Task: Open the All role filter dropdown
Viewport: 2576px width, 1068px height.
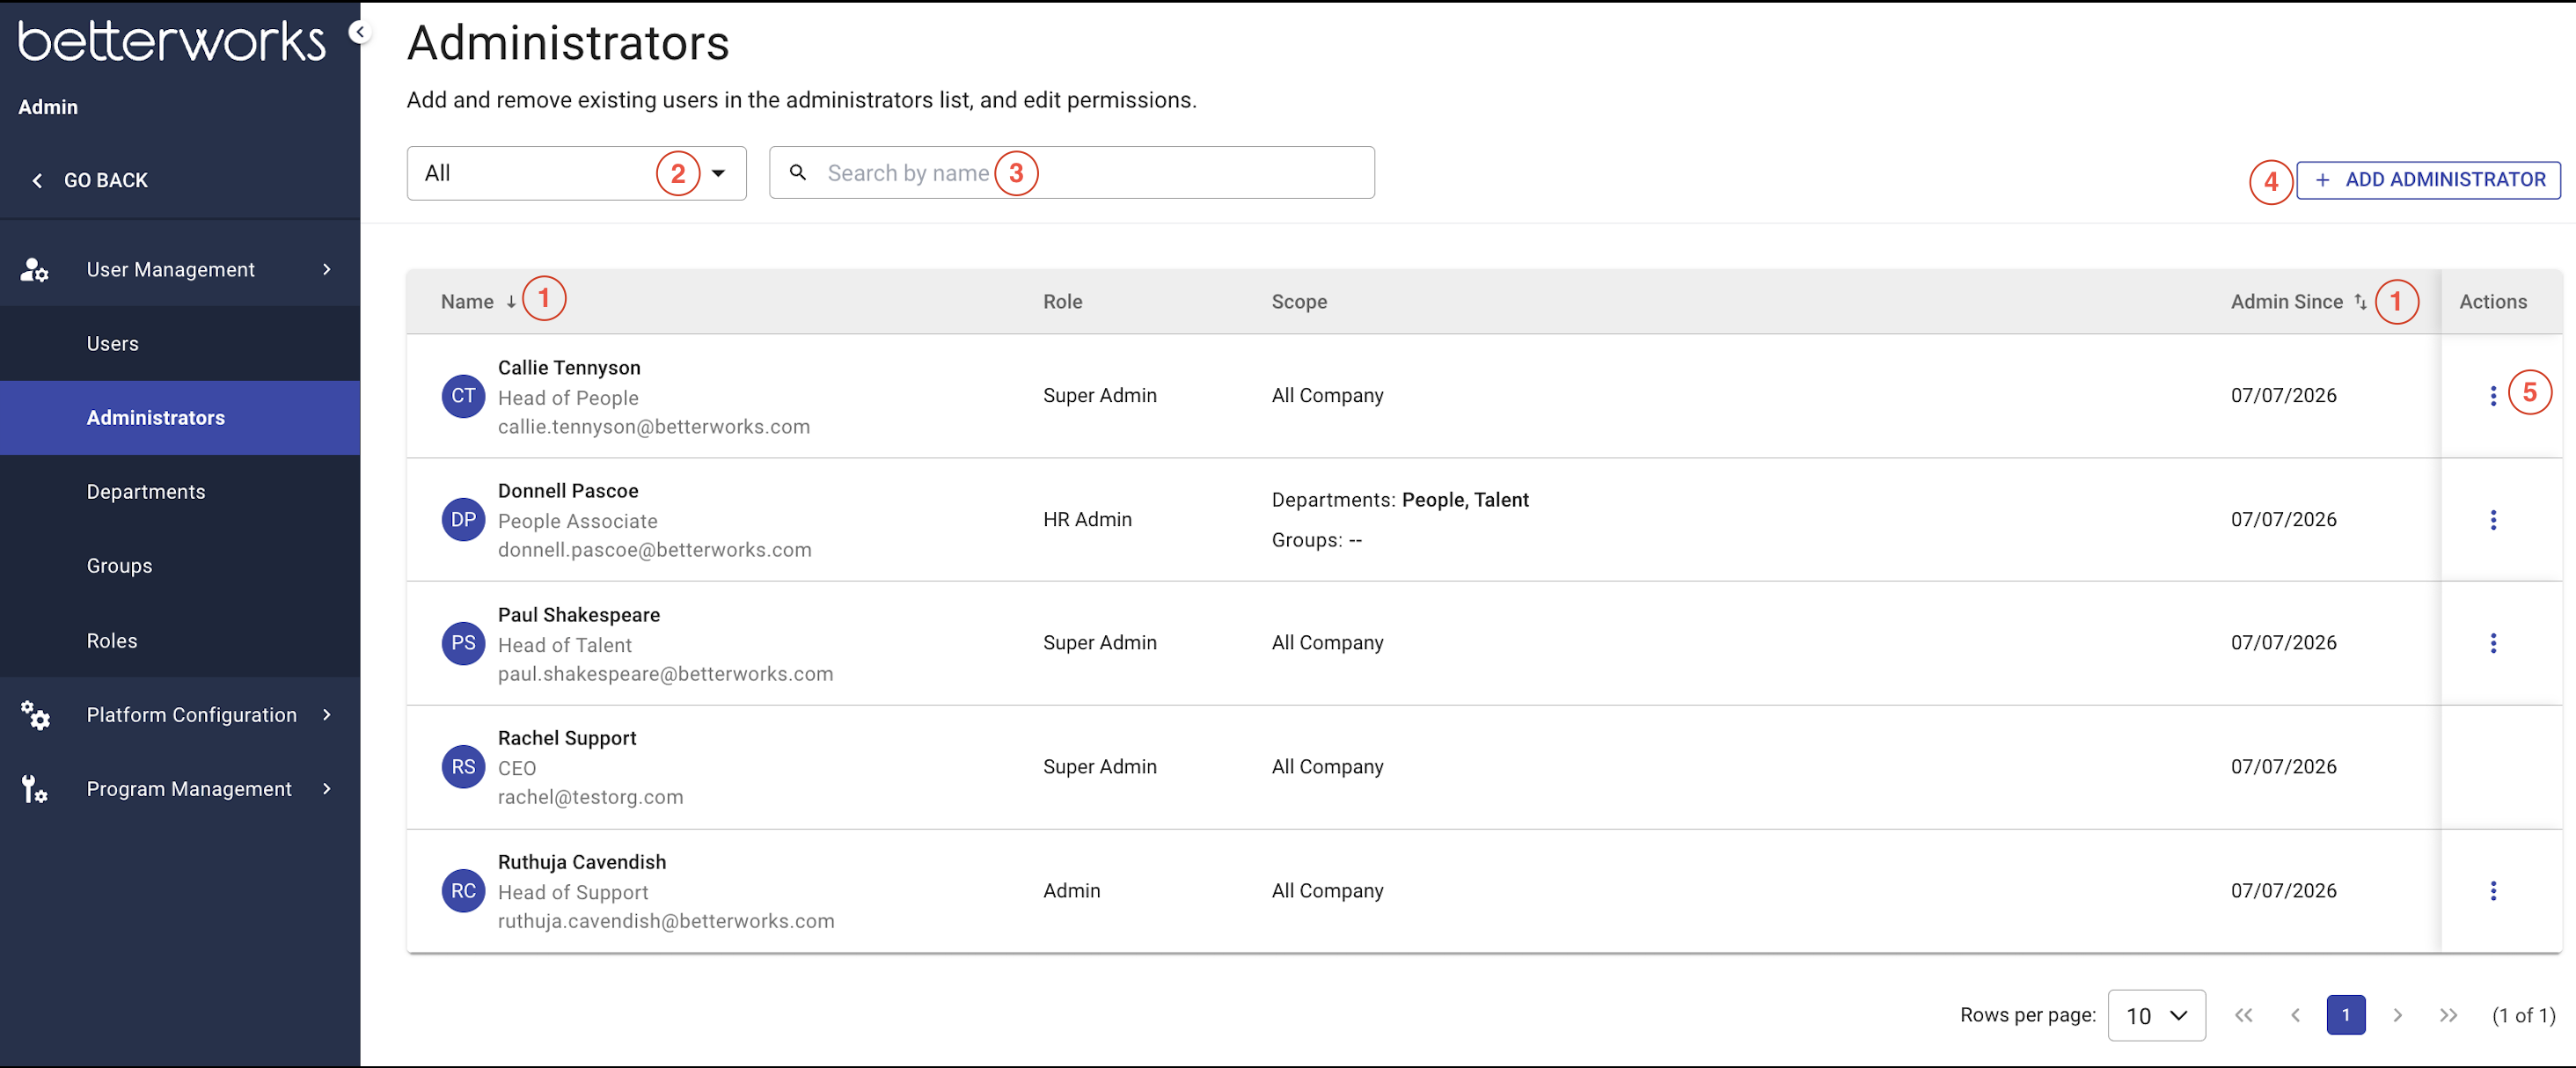Action: coord(576,173)
